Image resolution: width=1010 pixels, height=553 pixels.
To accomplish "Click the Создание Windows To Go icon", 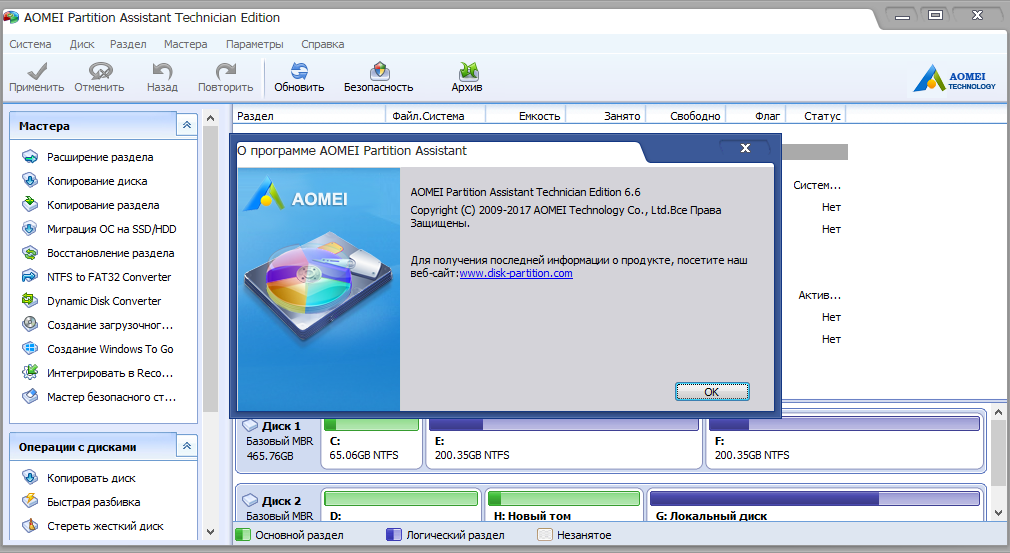I will pyautogui.click(x=30, y=348).
